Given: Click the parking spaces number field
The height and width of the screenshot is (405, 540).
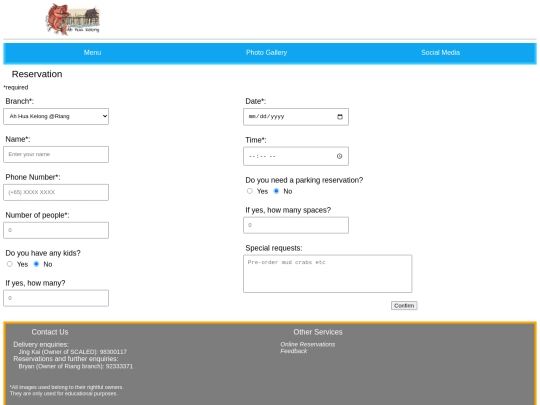Looking at the screenshot, I should coord(296,225).
